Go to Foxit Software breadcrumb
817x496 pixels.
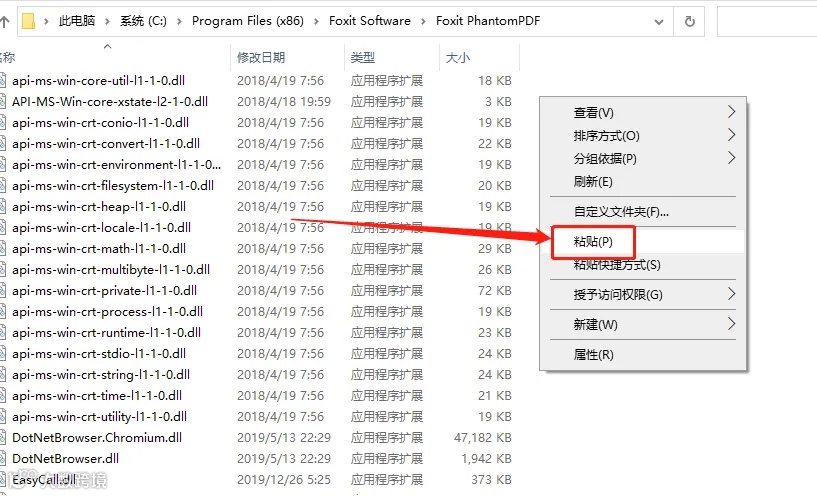[369, 21]
